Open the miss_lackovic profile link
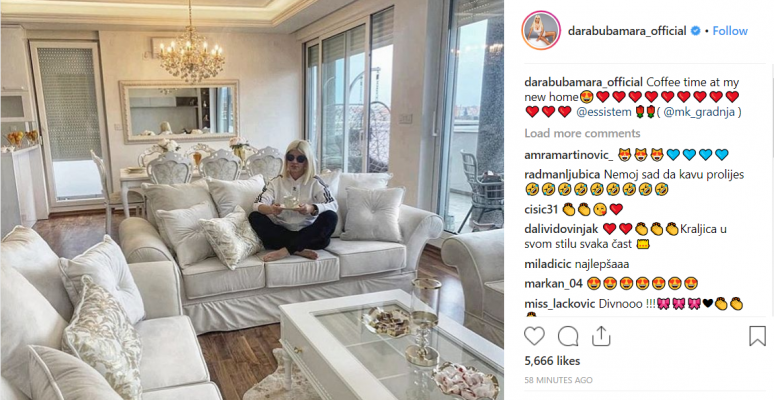Viewport: 774px width, 400px height. [x=560, y=304]
